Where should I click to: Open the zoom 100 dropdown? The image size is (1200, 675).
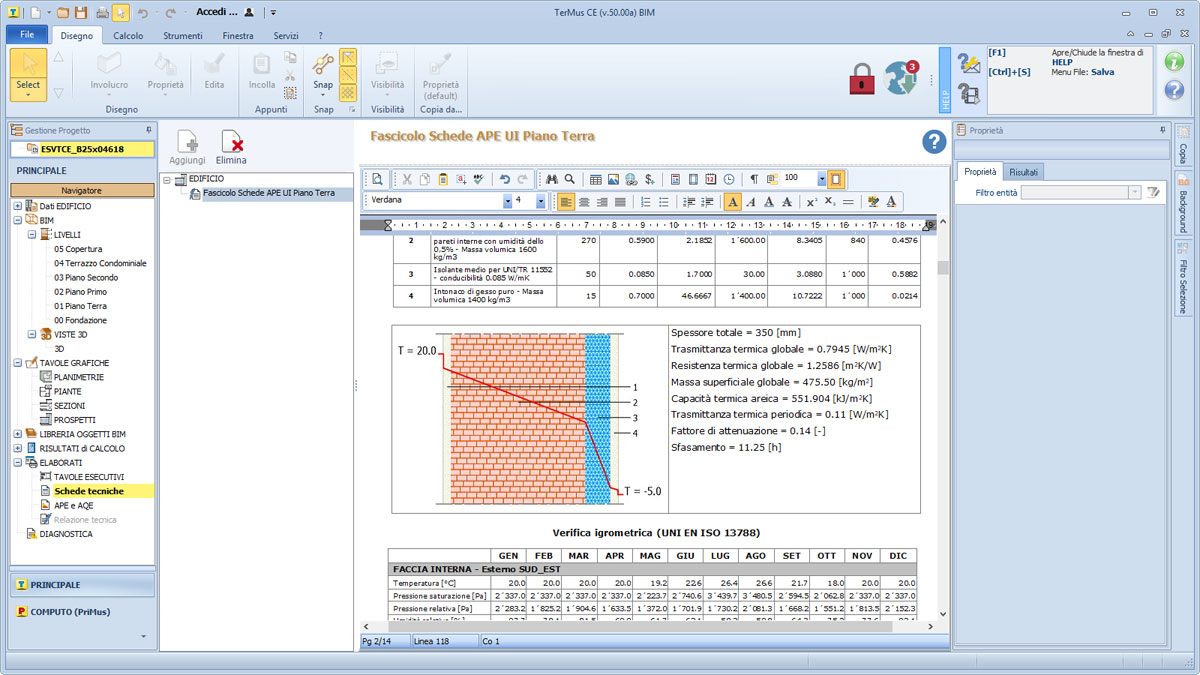click(822, 179)
